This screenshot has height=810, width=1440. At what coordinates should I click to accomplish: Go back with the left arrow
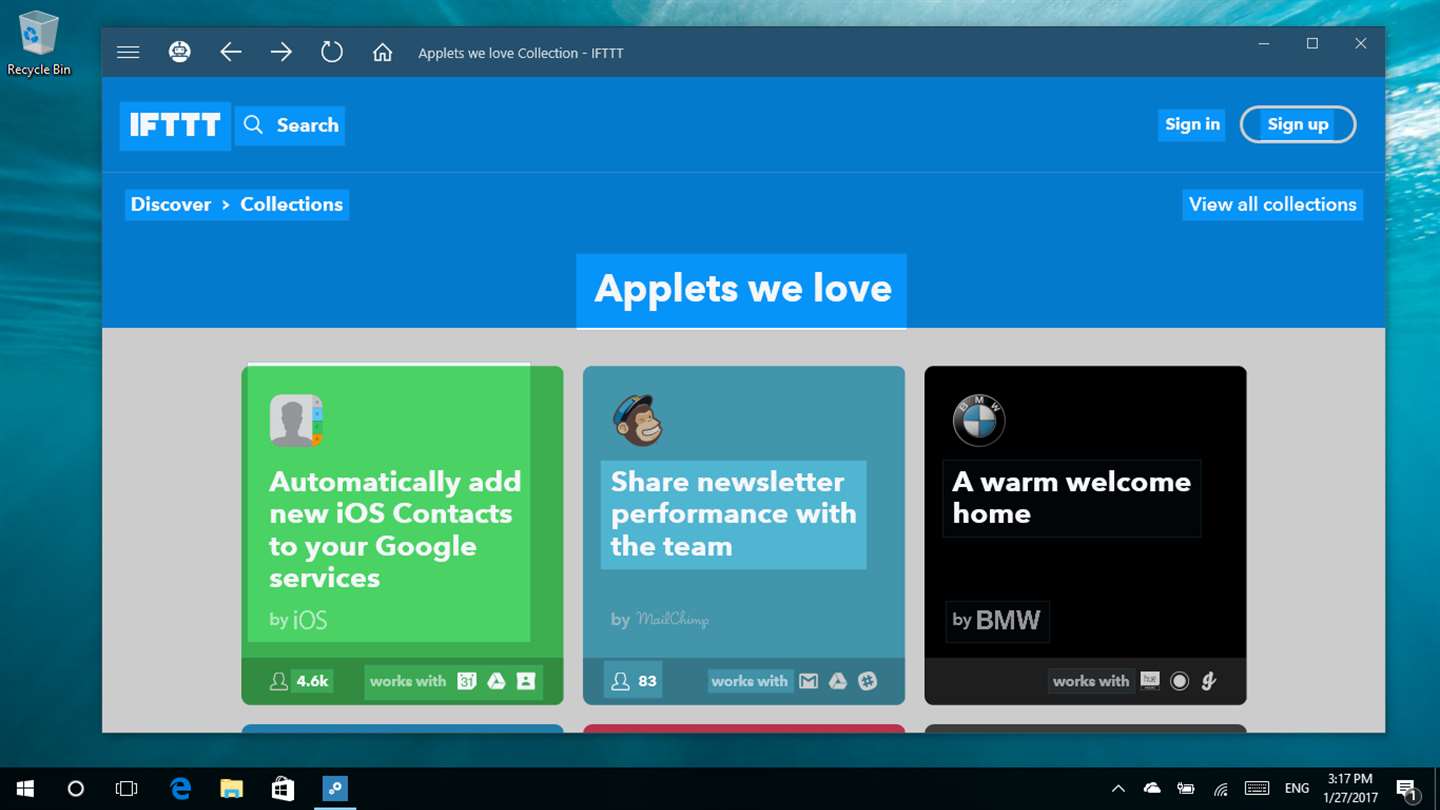231,52
